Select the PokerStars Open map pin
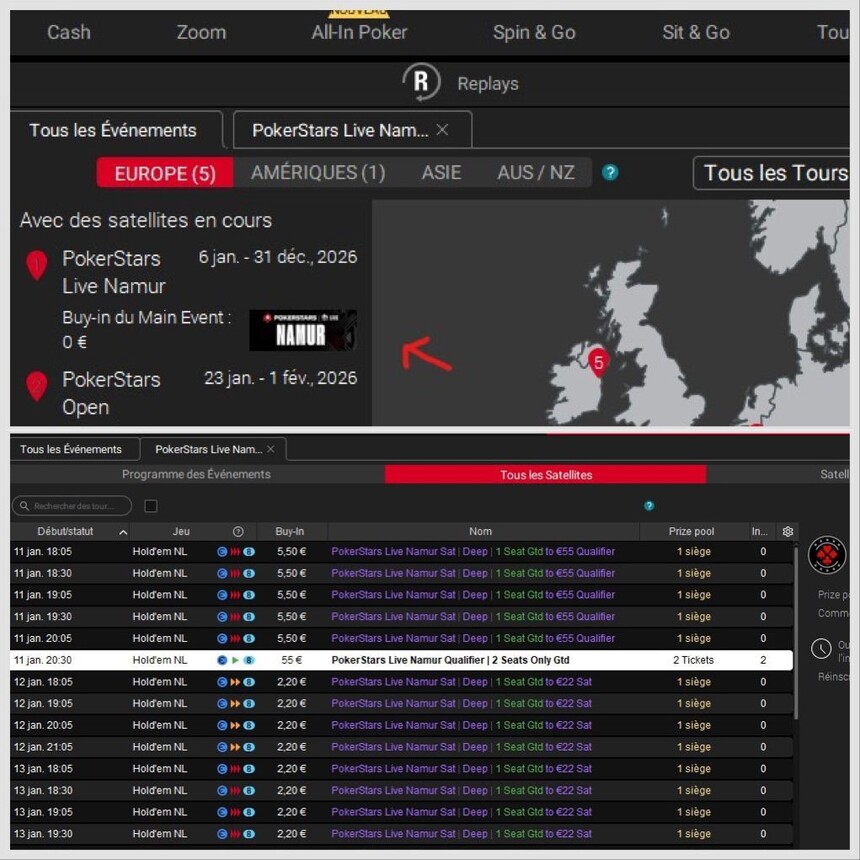The width and height of the screenshot is (860, 860). 37,386
